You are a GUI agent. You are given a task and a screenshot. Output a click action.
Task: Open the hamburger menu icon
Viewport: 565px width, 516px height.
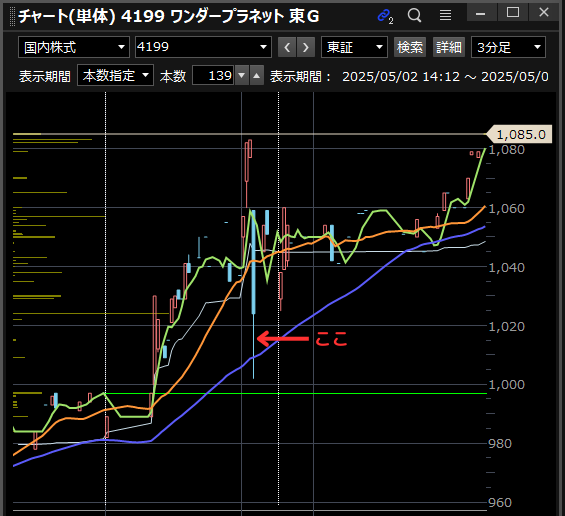[x=445, y=15]
